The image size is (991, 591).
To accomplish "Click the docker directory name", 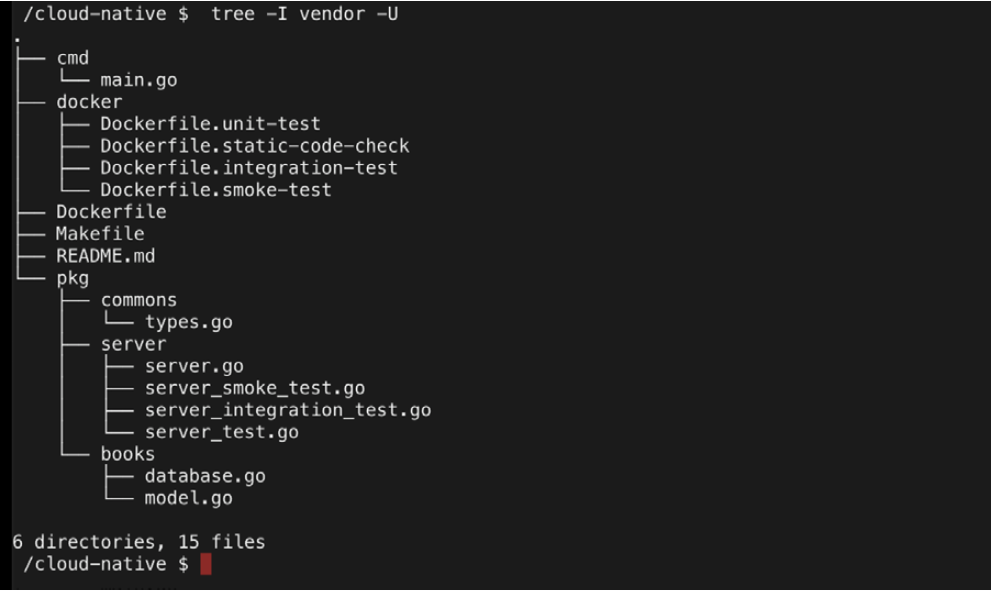I will pyautogui.click(x=89, y=102).
